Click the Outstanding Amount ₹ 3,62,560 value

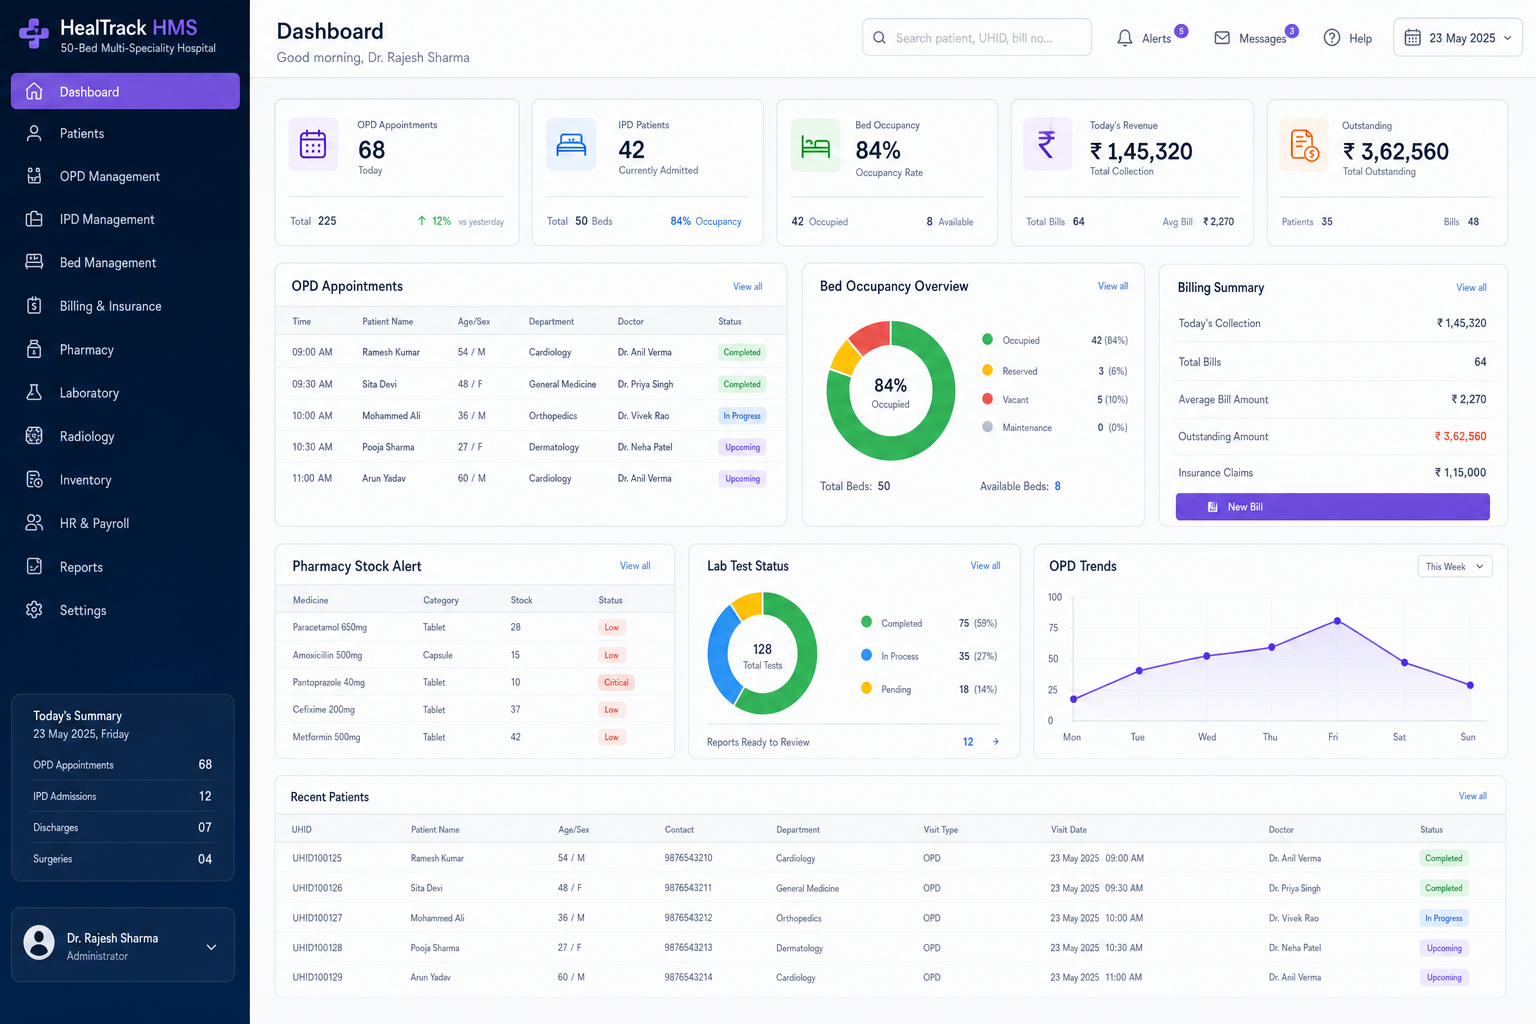pos(1460,436)
